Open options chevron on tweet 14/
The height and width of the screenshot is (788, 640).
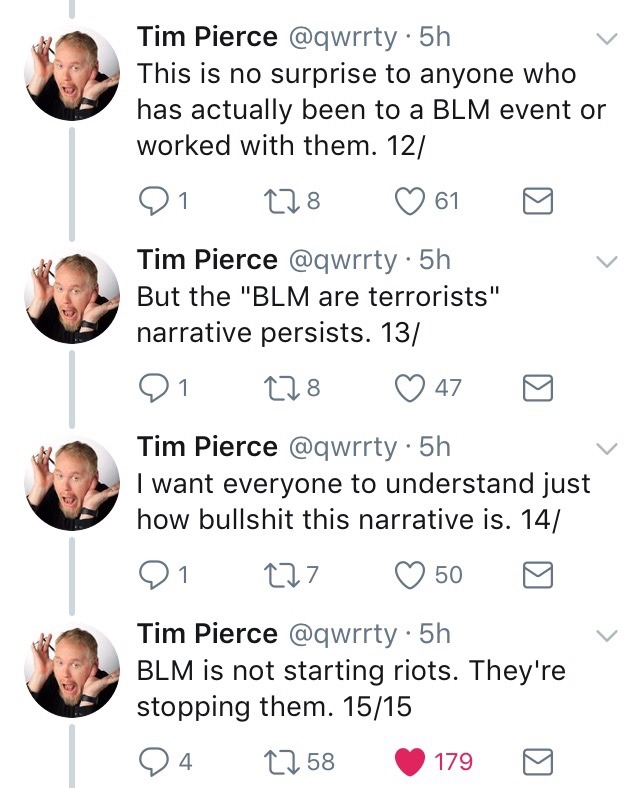tap(606, 447)
